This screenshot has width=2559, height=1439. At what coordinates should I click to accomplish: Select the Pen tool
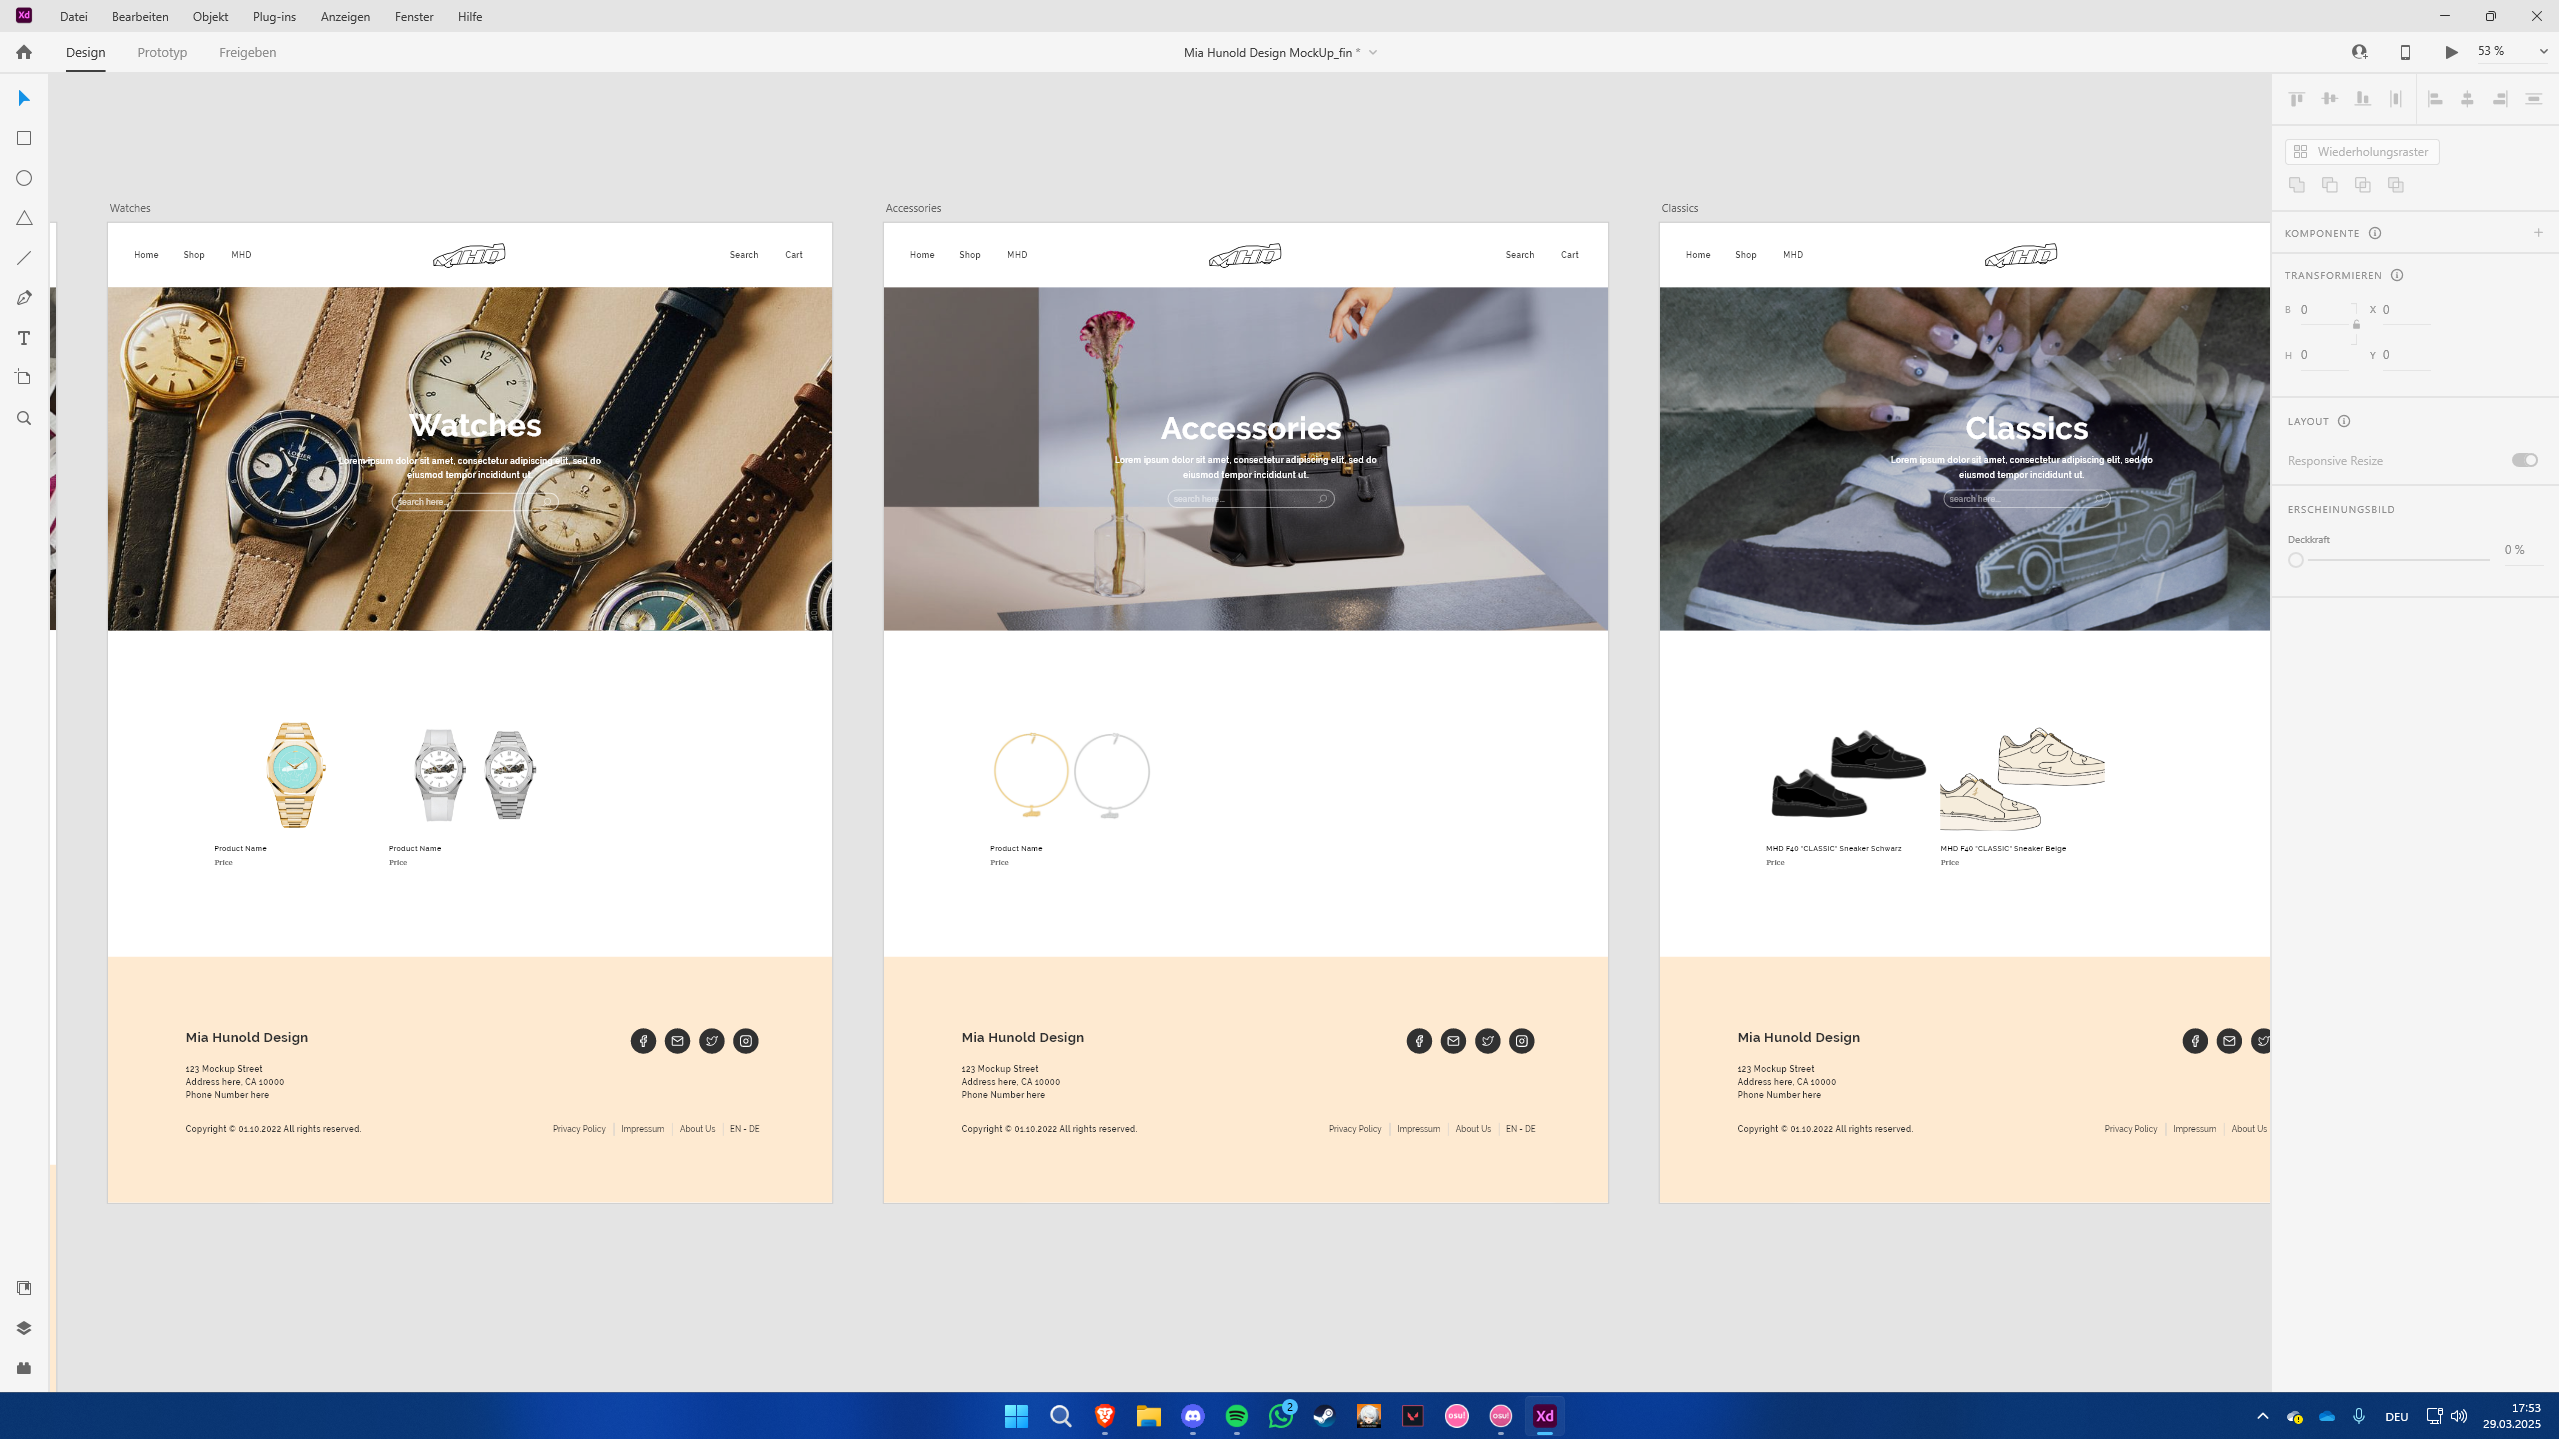click(24, 298)
